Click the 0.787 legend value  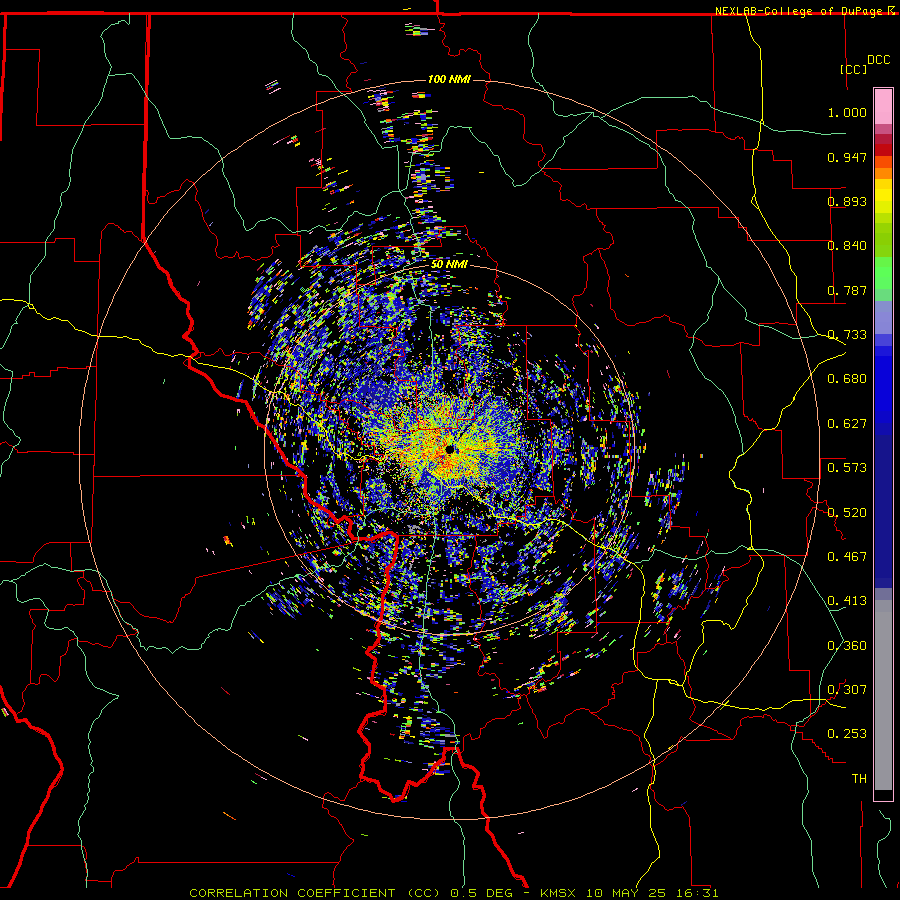pyautogui.click(x=847, y=290)
